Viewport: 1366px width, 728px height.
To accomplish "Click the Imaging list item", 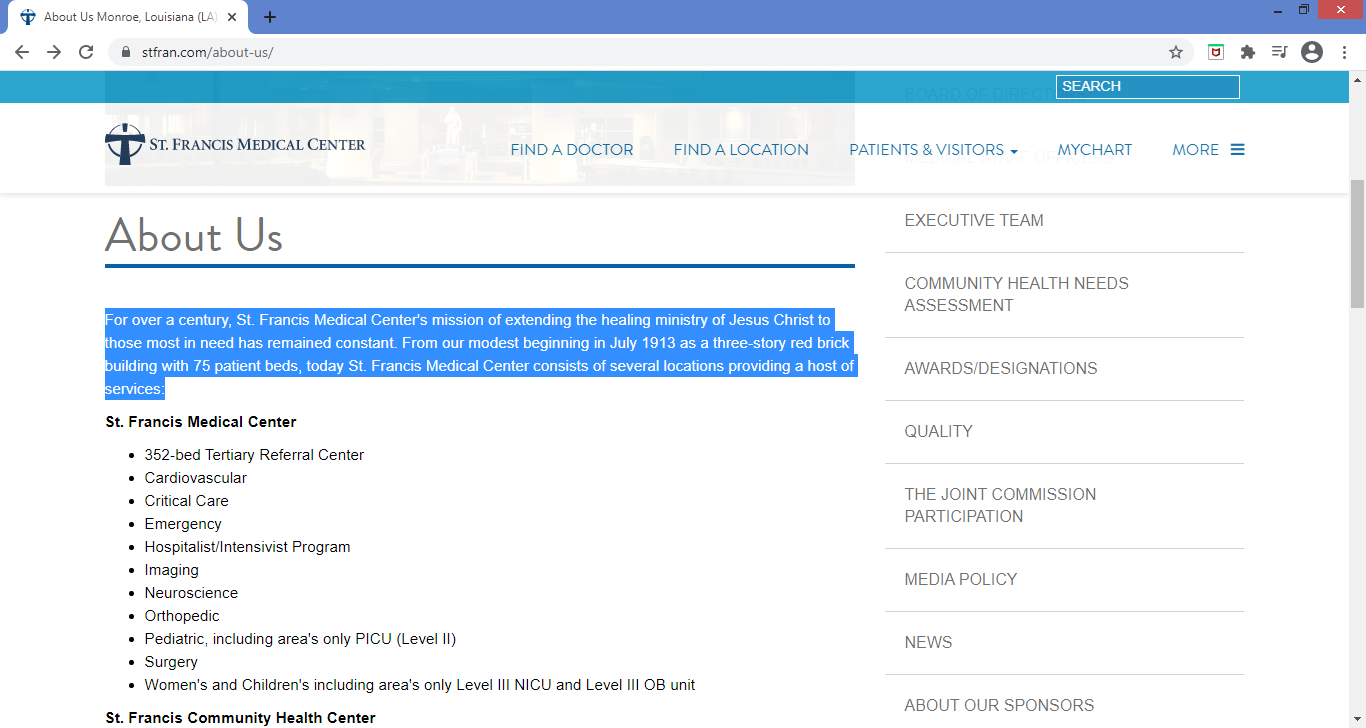I will [x=171, y=570].
